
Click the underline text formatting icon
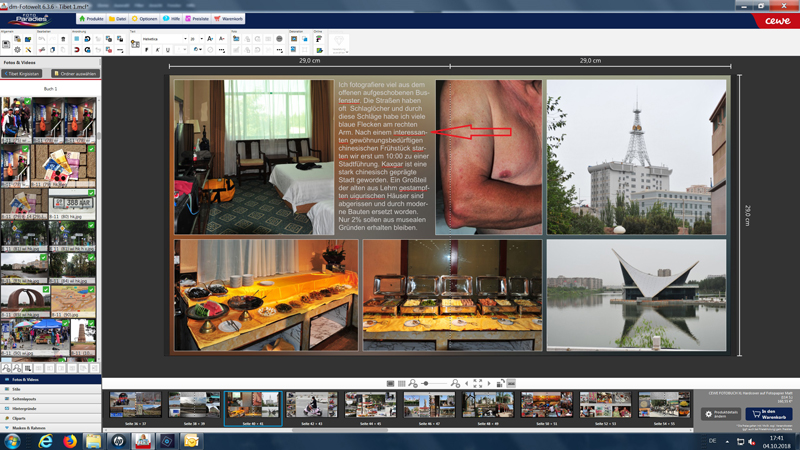167,50
